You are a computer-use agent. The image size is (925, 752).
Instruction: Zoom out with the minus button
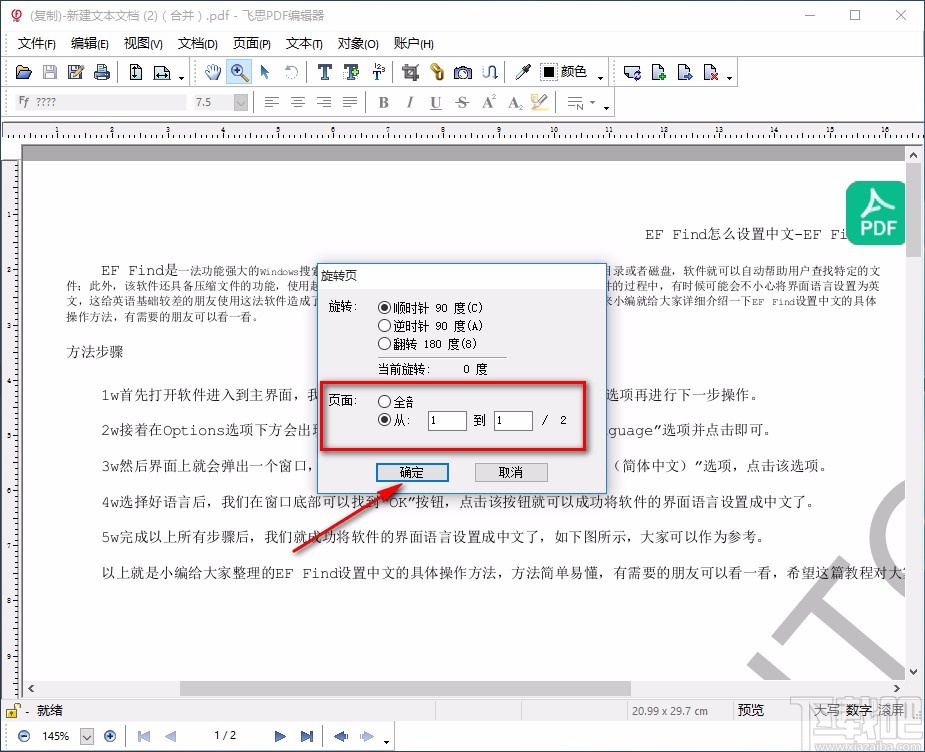pos(24,736)
